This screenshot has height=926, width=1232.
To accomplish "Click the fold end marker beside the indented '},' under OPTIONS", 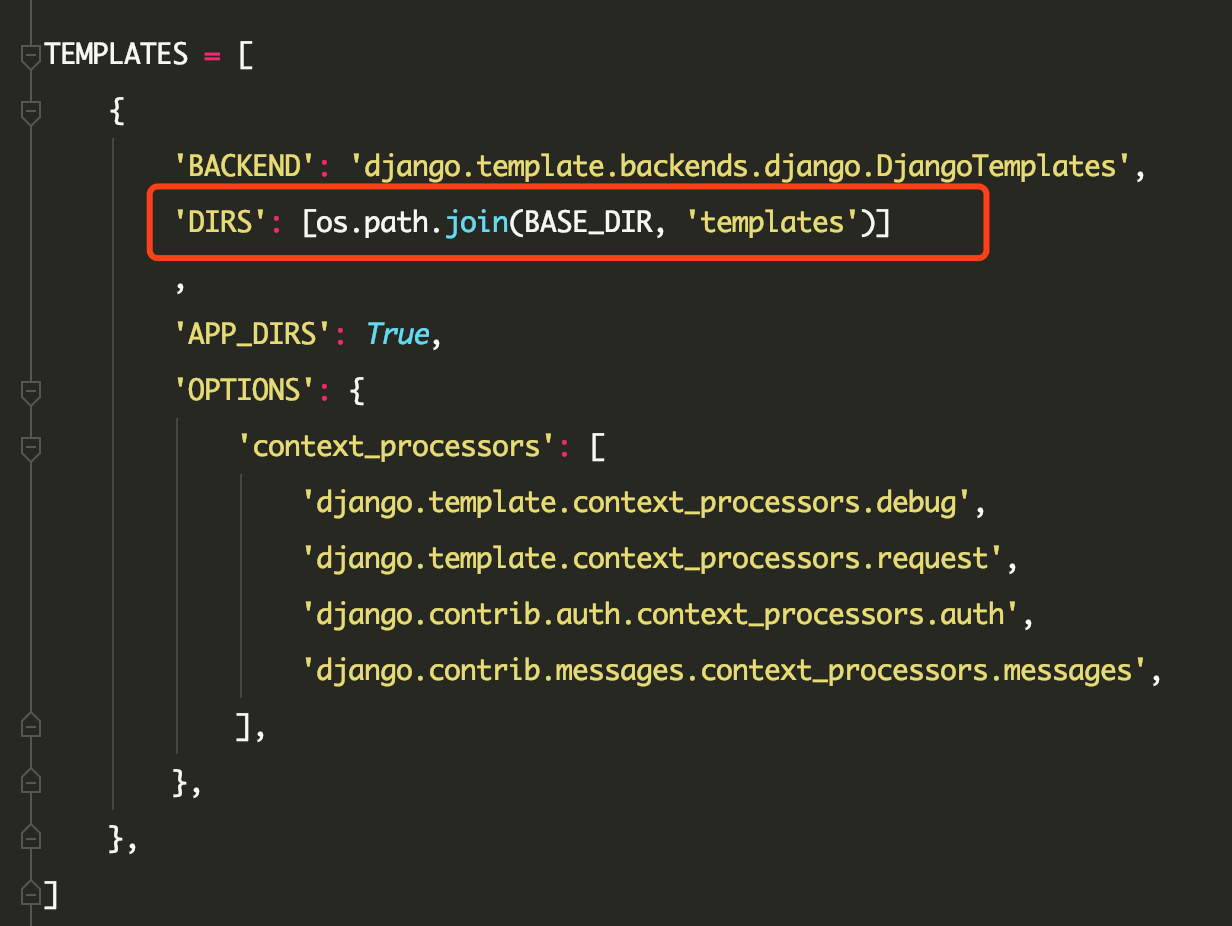I will (x=31, y=782).
